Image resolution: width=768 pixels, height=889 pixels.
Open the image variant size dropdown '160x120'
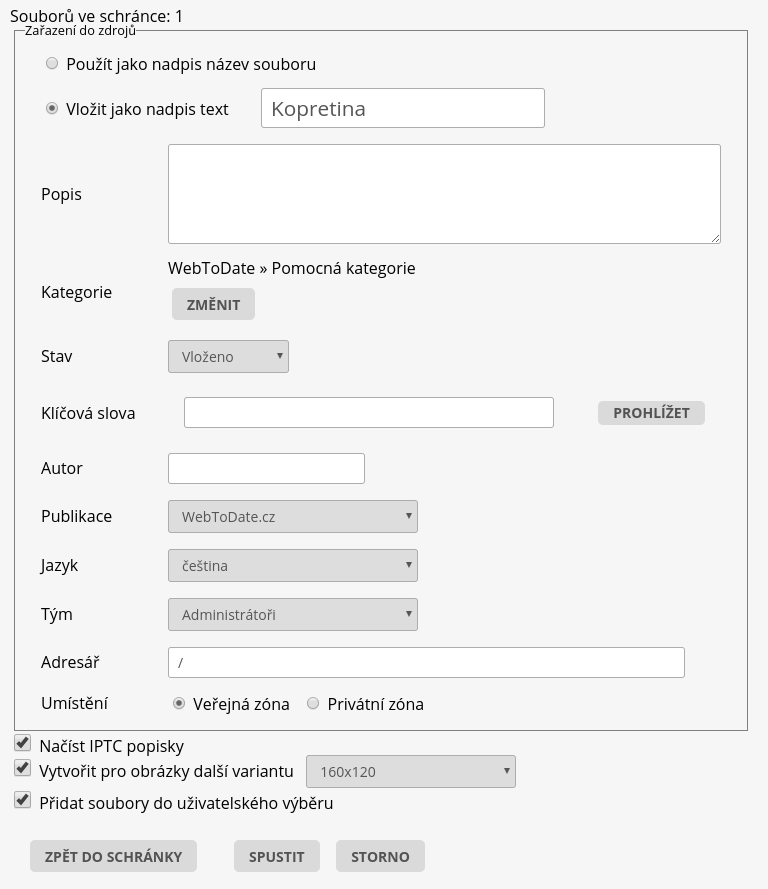[410, 772]
